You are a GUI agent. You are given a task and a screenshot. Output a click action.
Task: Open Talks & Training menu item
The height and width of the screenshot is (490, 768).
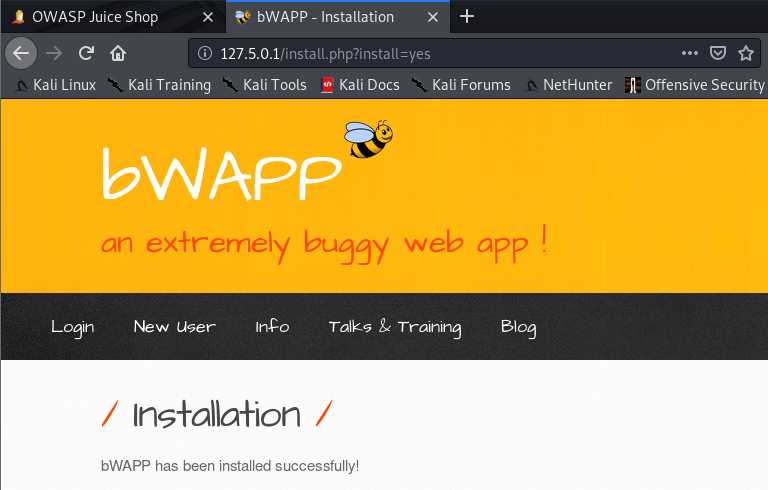395,327
